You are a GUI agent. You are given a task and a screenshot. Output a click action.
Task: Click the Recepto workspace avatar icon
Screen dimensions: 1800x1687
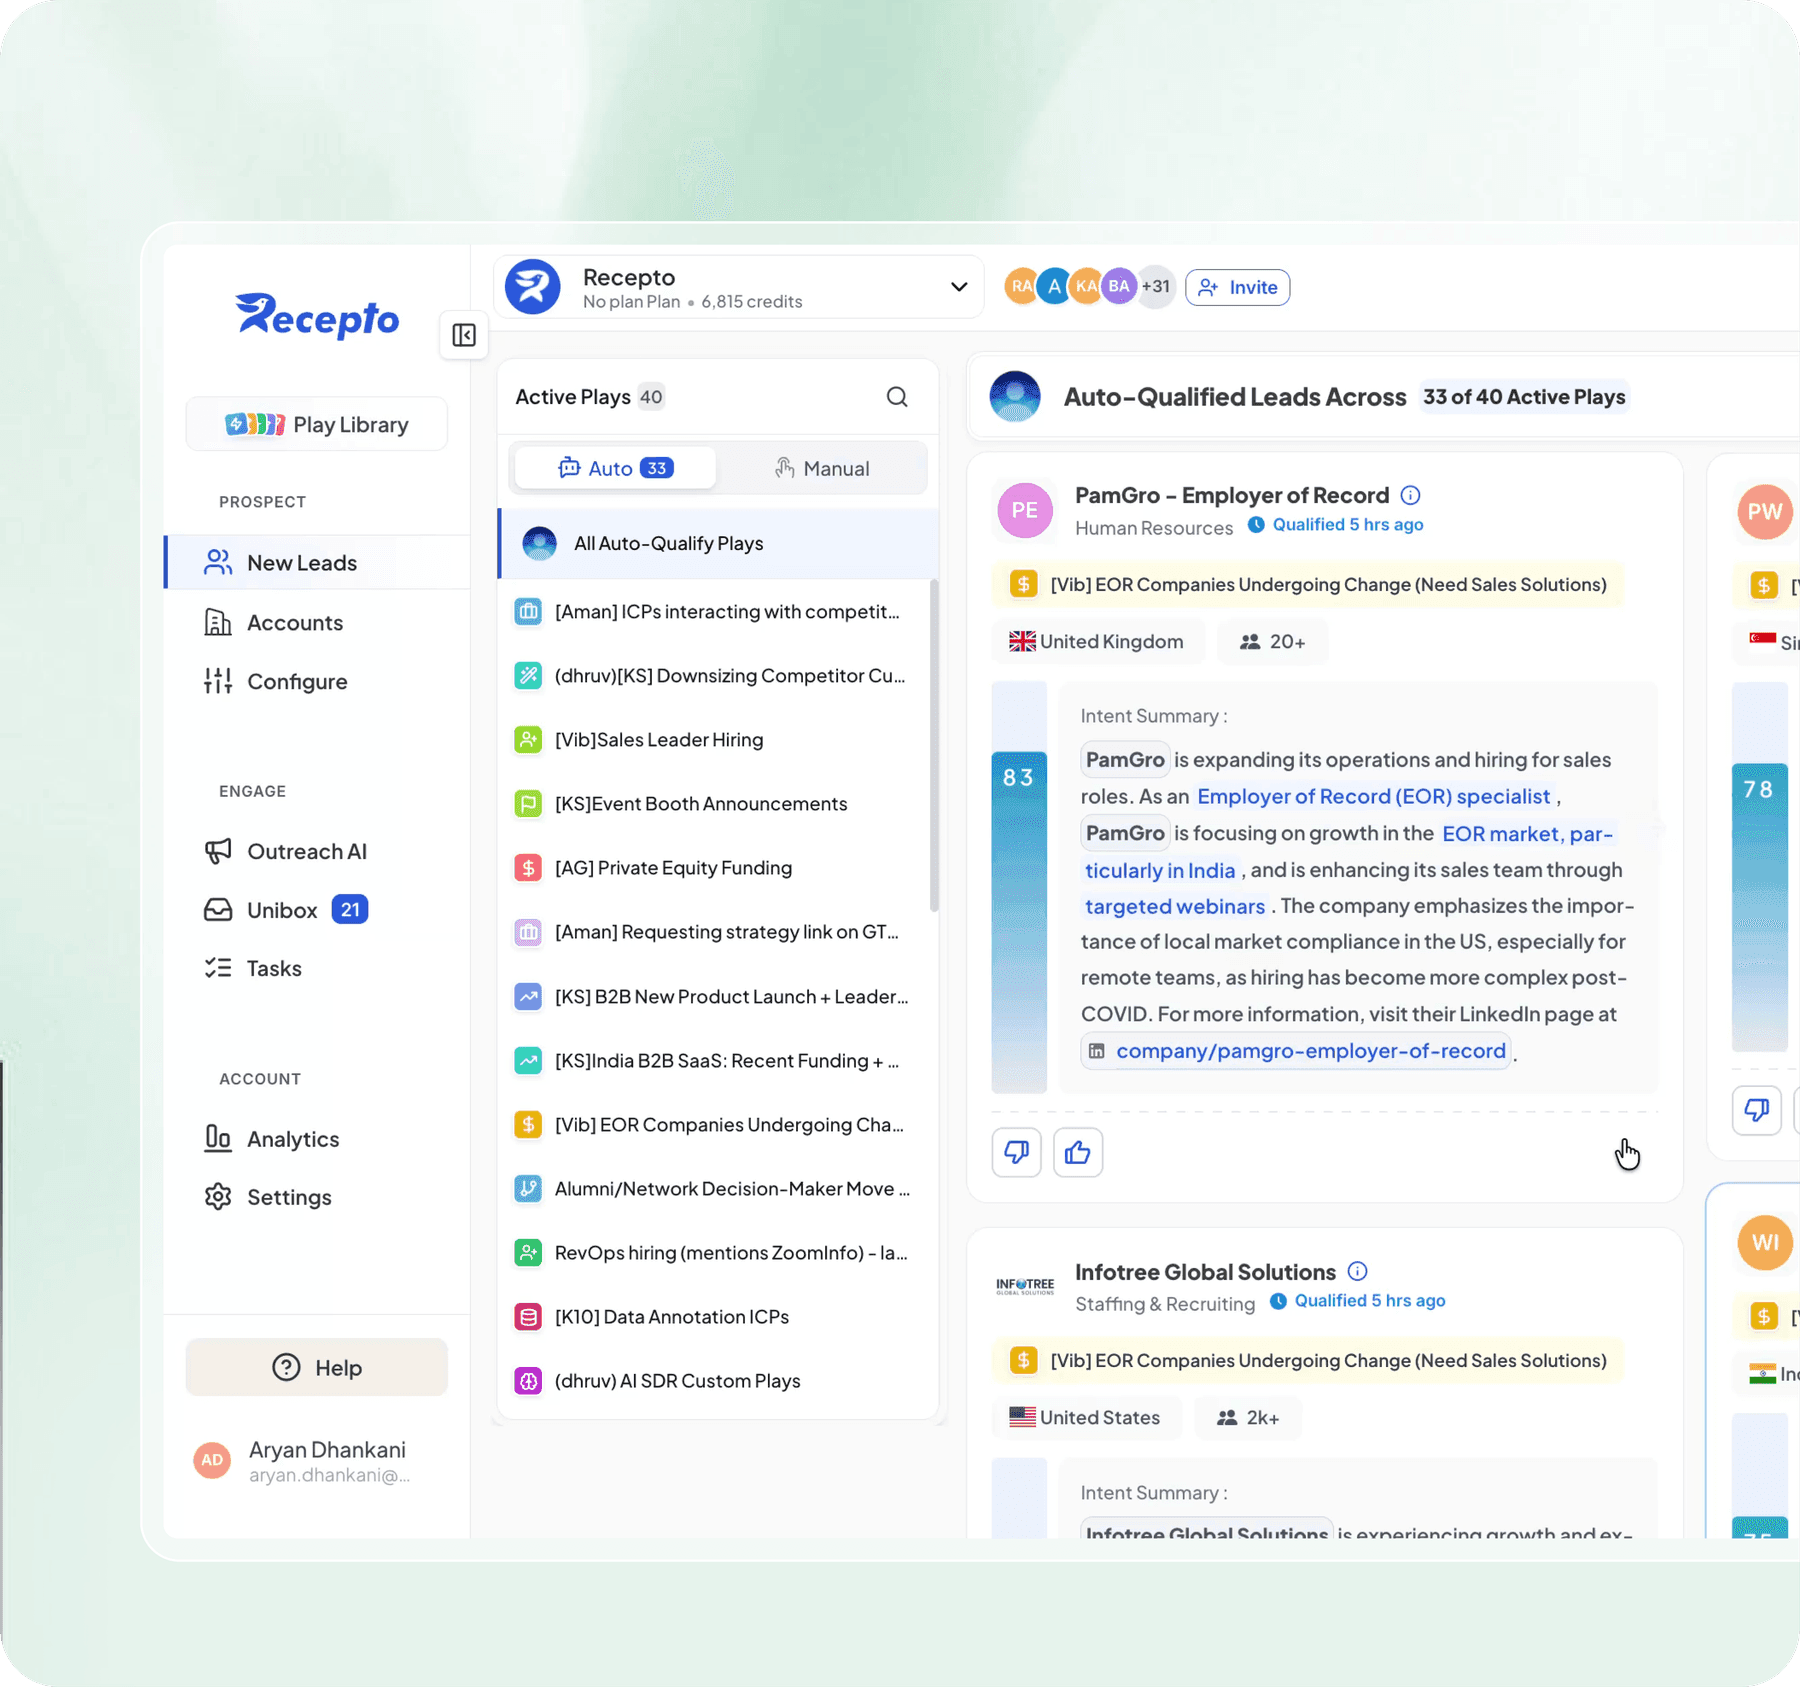[x=533, y=287]
